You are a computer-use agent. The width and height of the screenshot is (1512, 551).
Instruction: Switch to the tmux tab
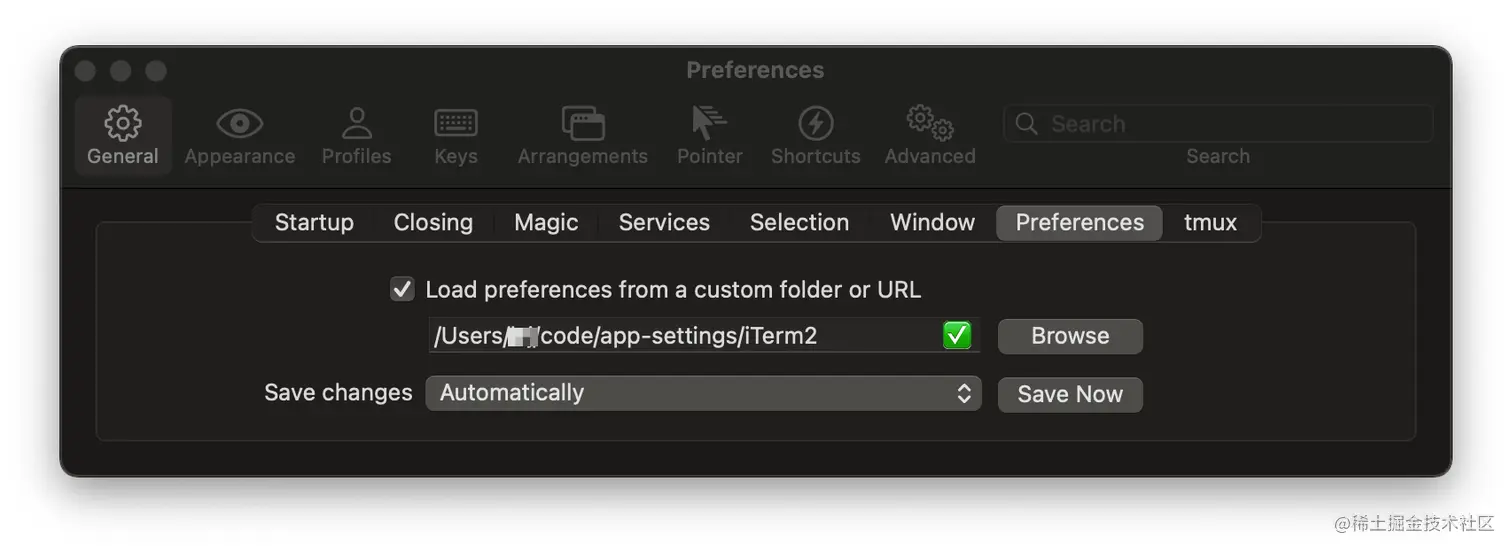pyautogui.click(x=1210, y=222)
